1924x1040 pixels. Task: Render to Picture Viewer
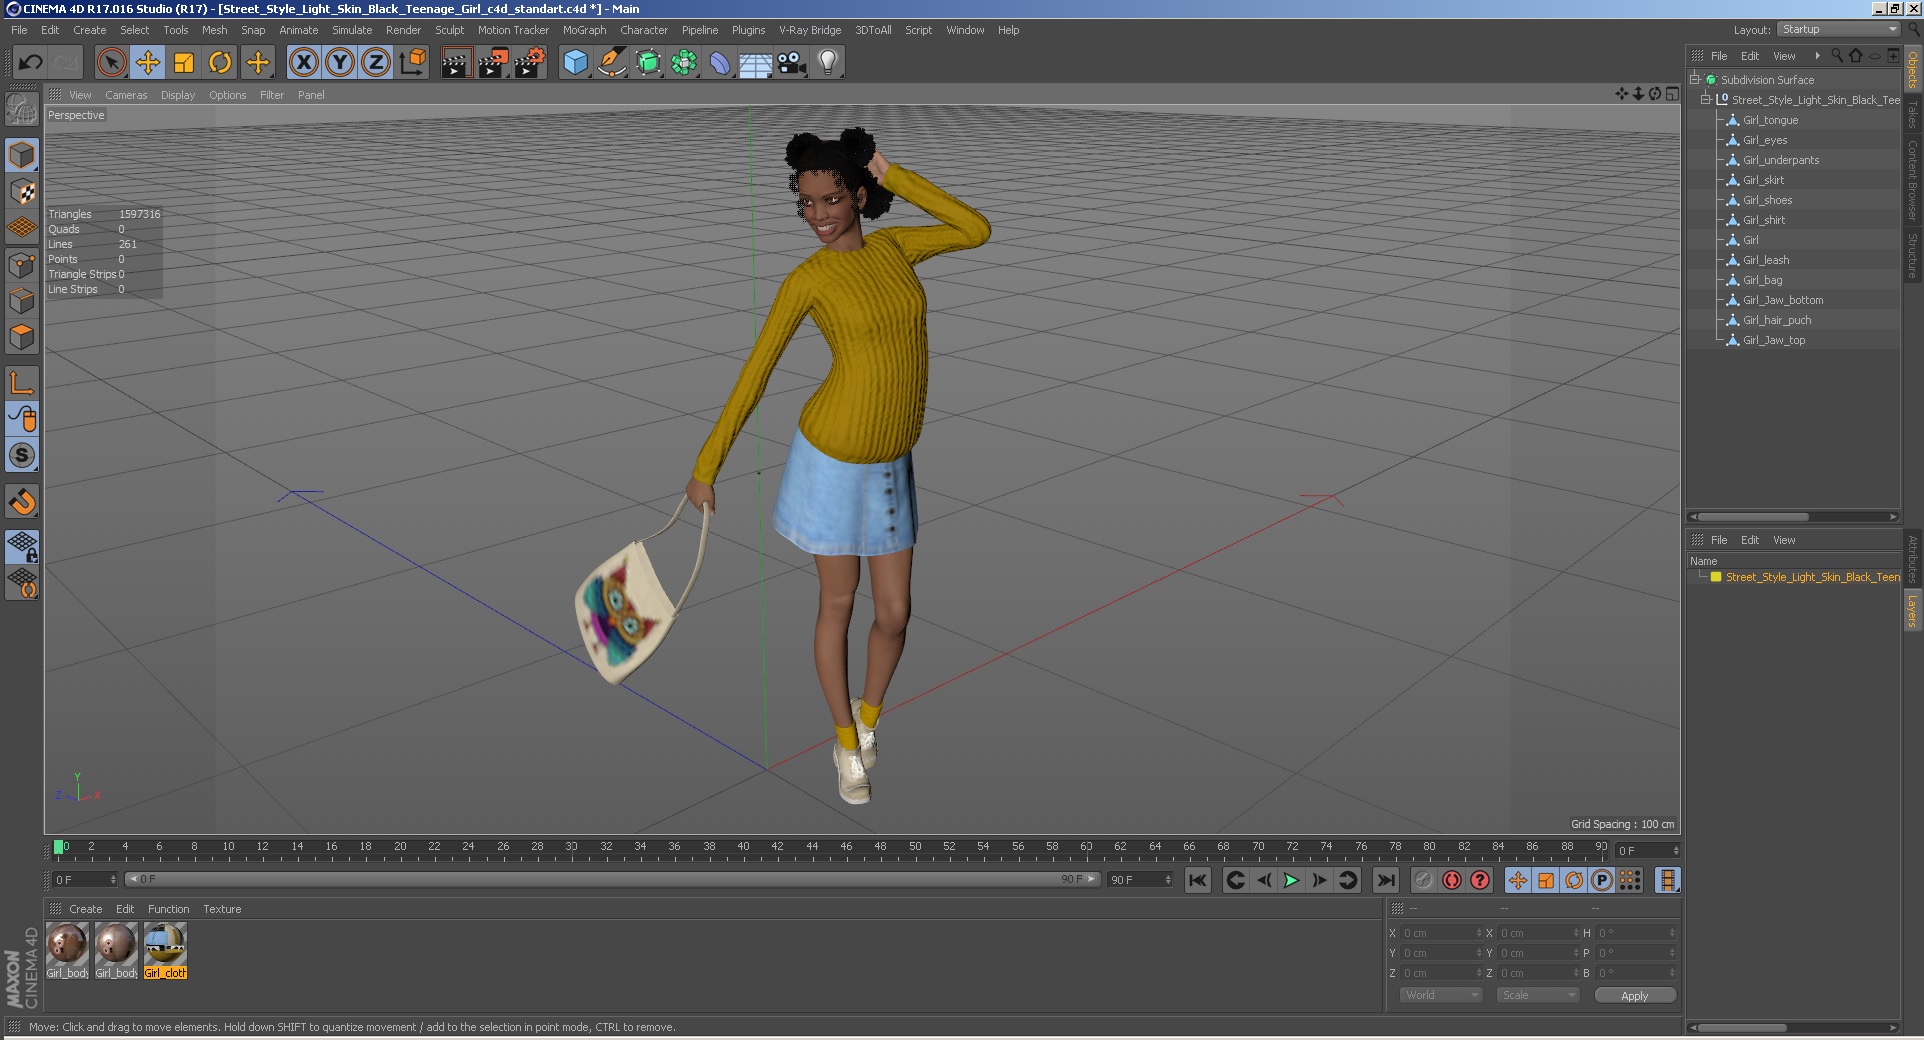tap(493, 62)
